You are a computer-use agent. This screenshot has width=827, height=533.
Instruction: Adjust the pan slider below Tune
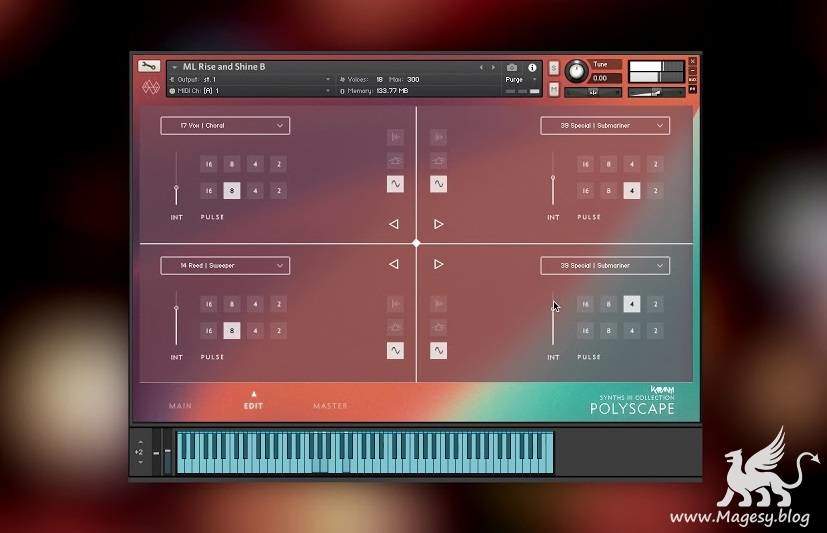[x=593, y=92]
